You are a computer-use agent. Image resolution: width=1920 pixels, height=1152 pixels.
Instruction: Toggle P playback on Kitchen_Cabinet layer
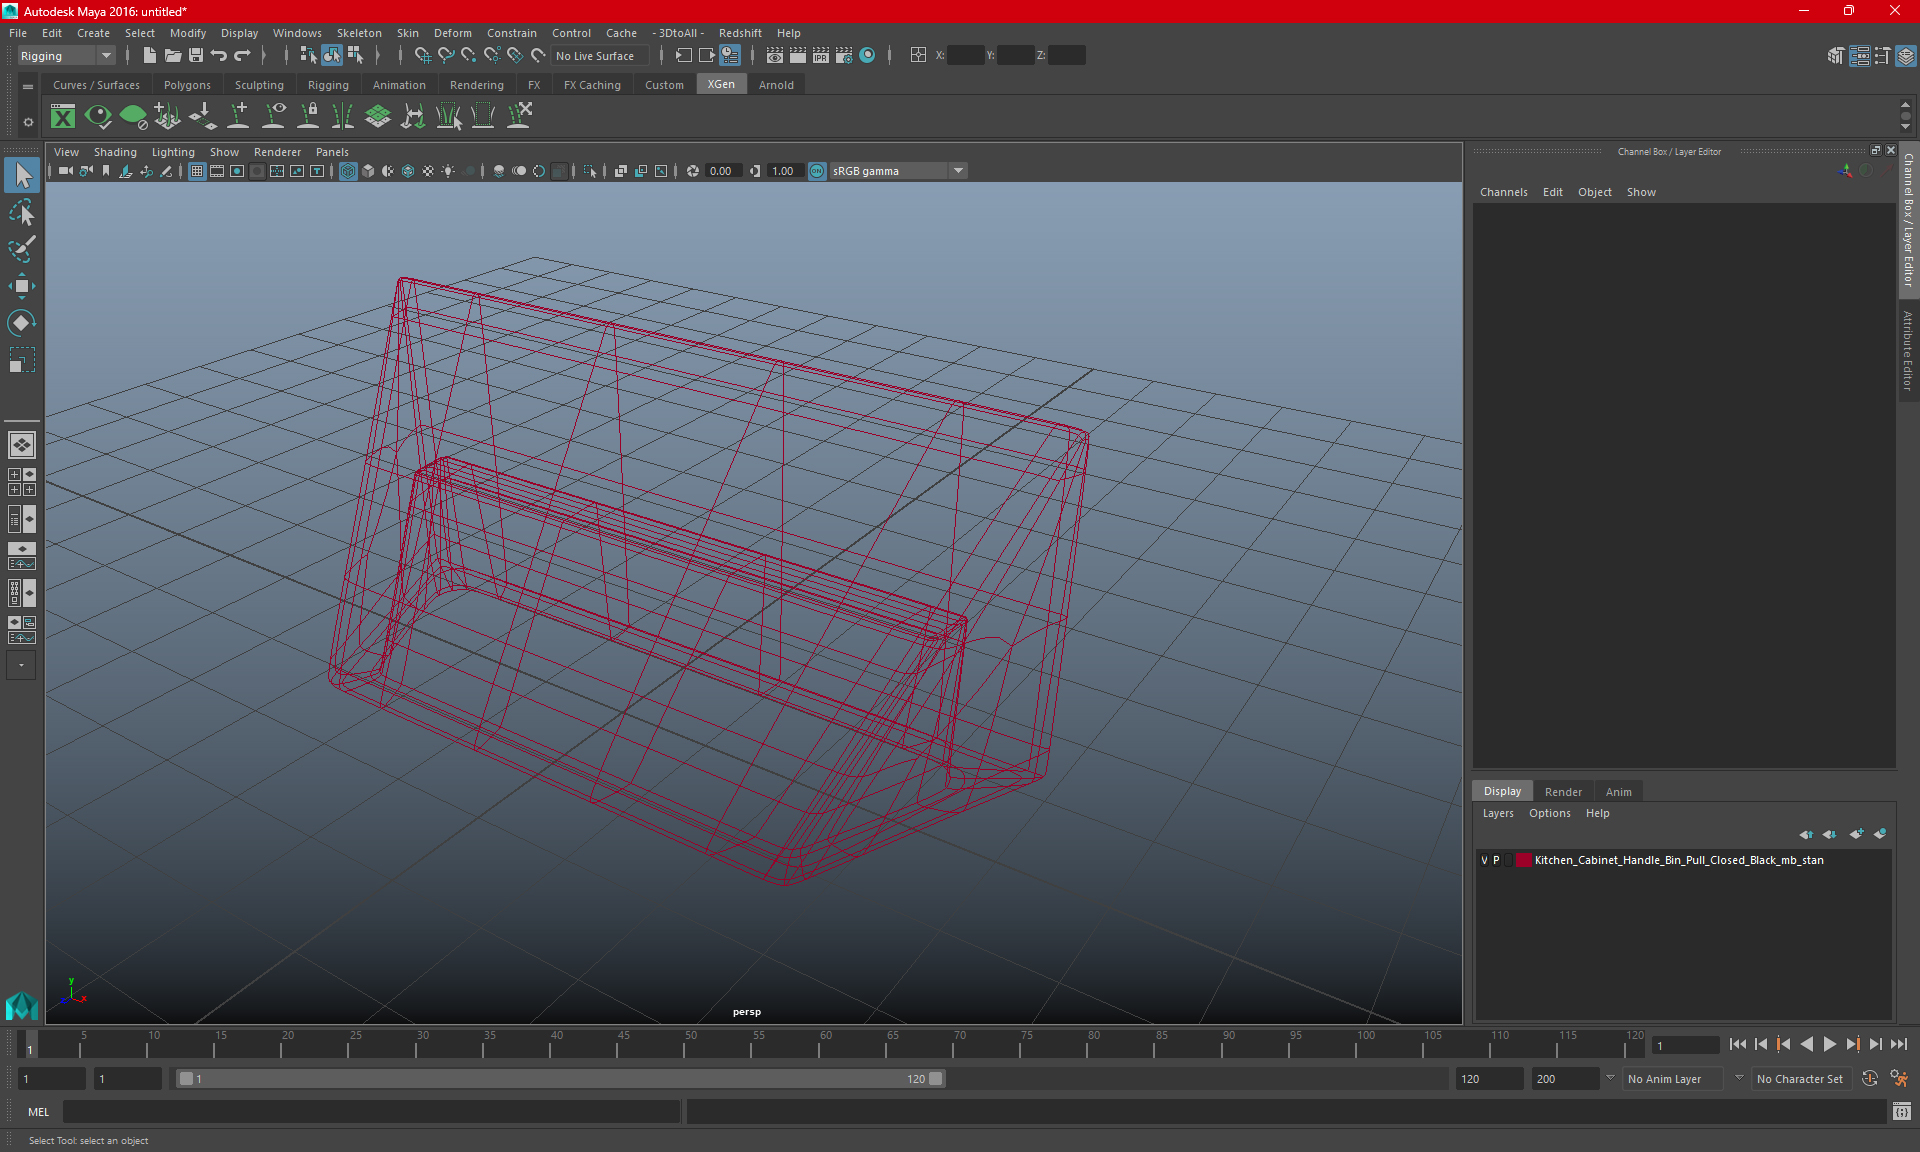point(1498,860)
